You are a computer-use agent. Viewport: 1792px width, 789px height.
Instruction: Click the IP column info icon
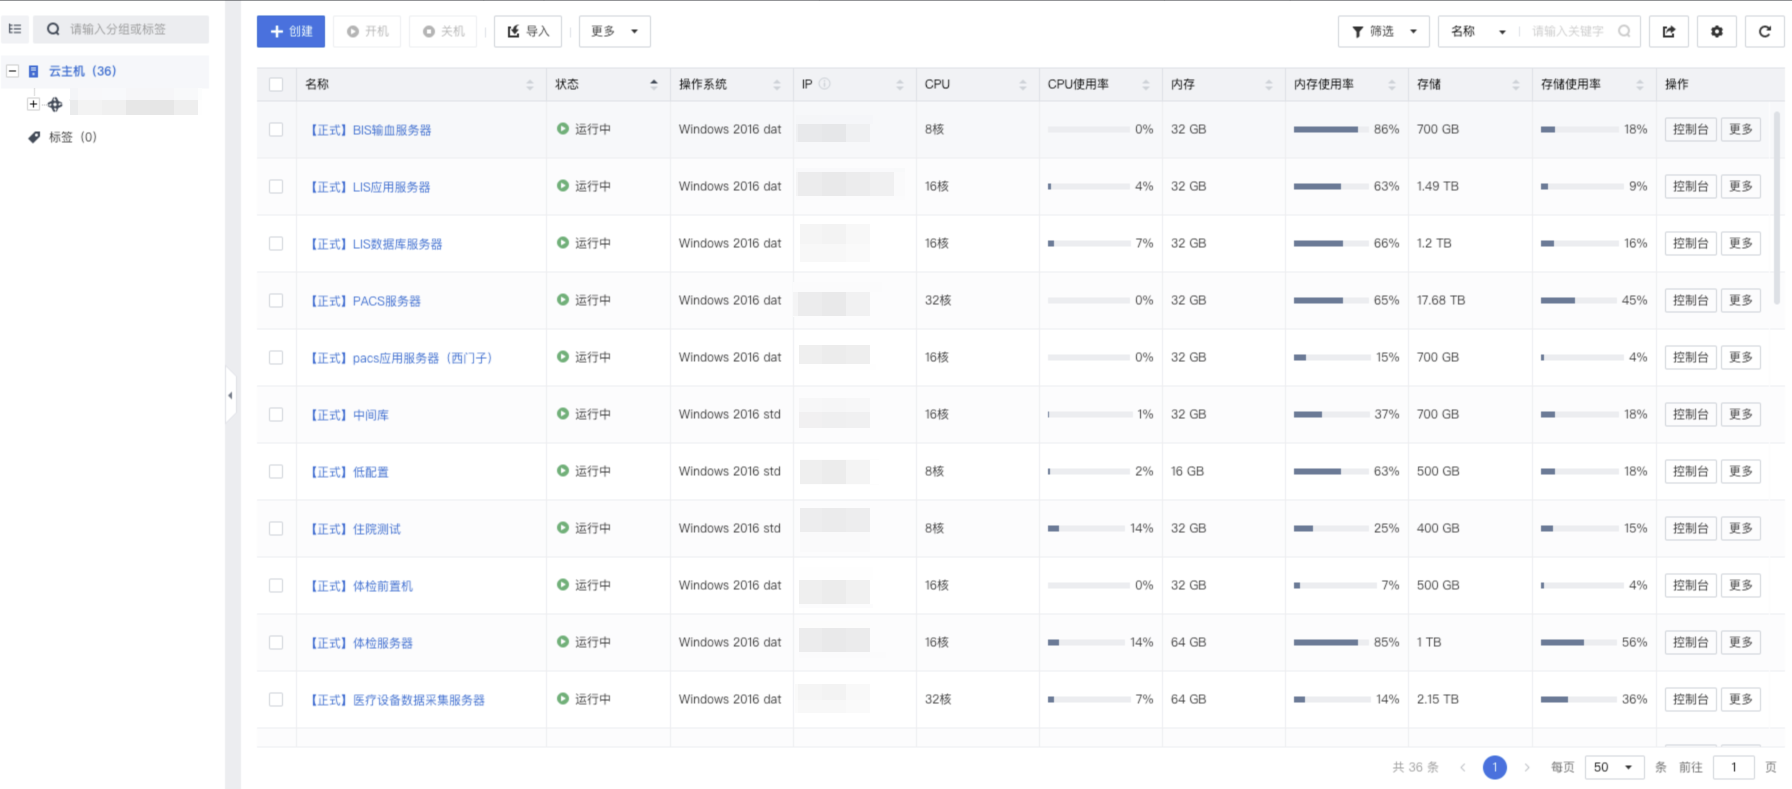(x=825, y=84)
